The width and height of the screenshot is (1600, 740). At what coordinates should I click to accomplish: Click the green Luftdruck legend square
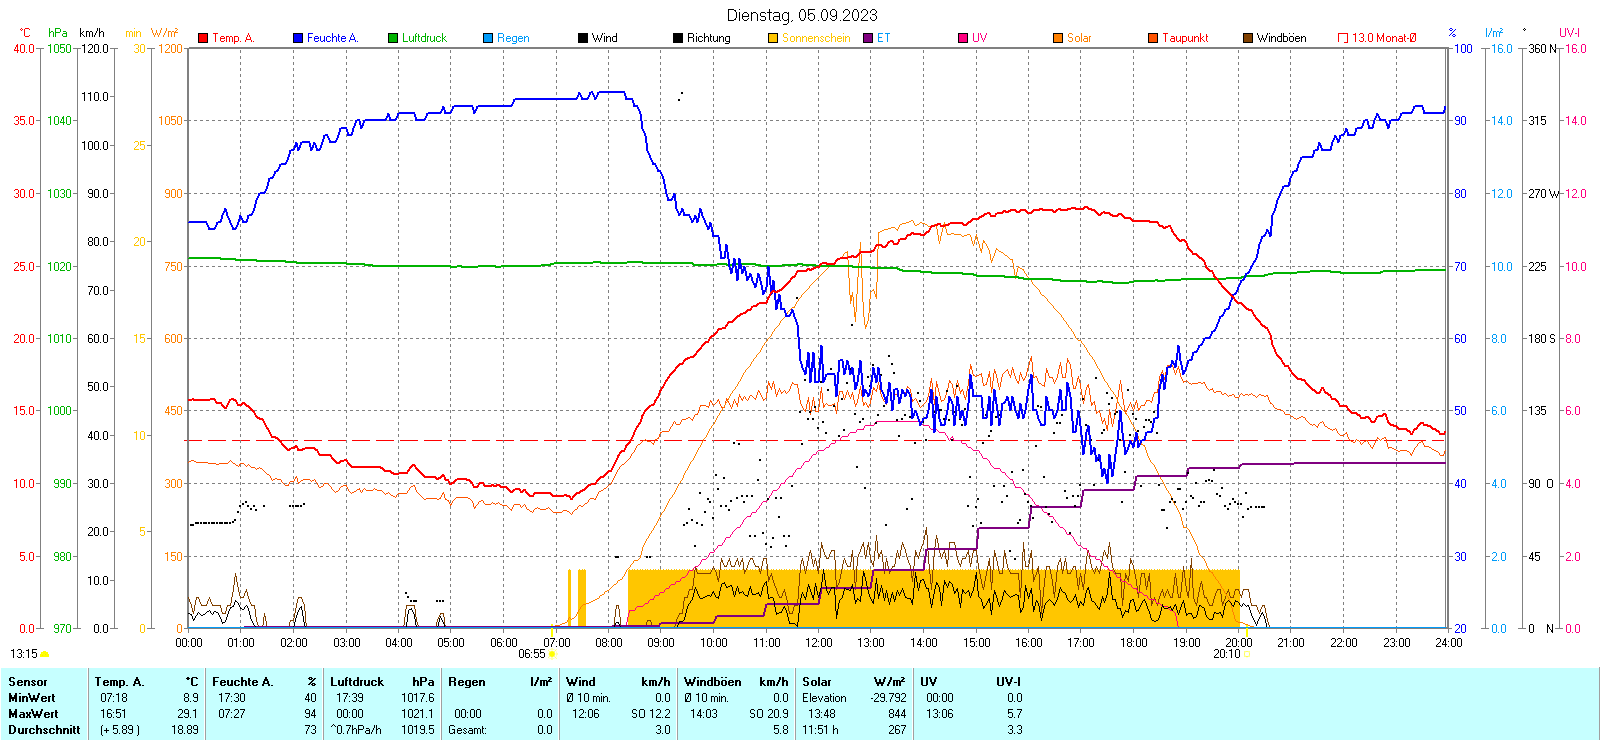(393, 38)
